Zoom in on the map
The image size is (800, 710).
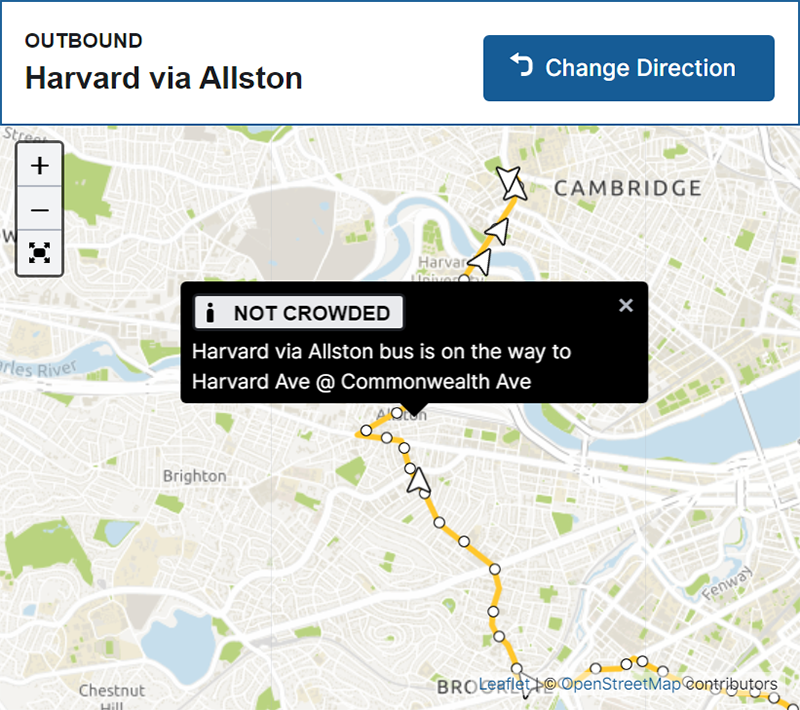tap(39, 165)
